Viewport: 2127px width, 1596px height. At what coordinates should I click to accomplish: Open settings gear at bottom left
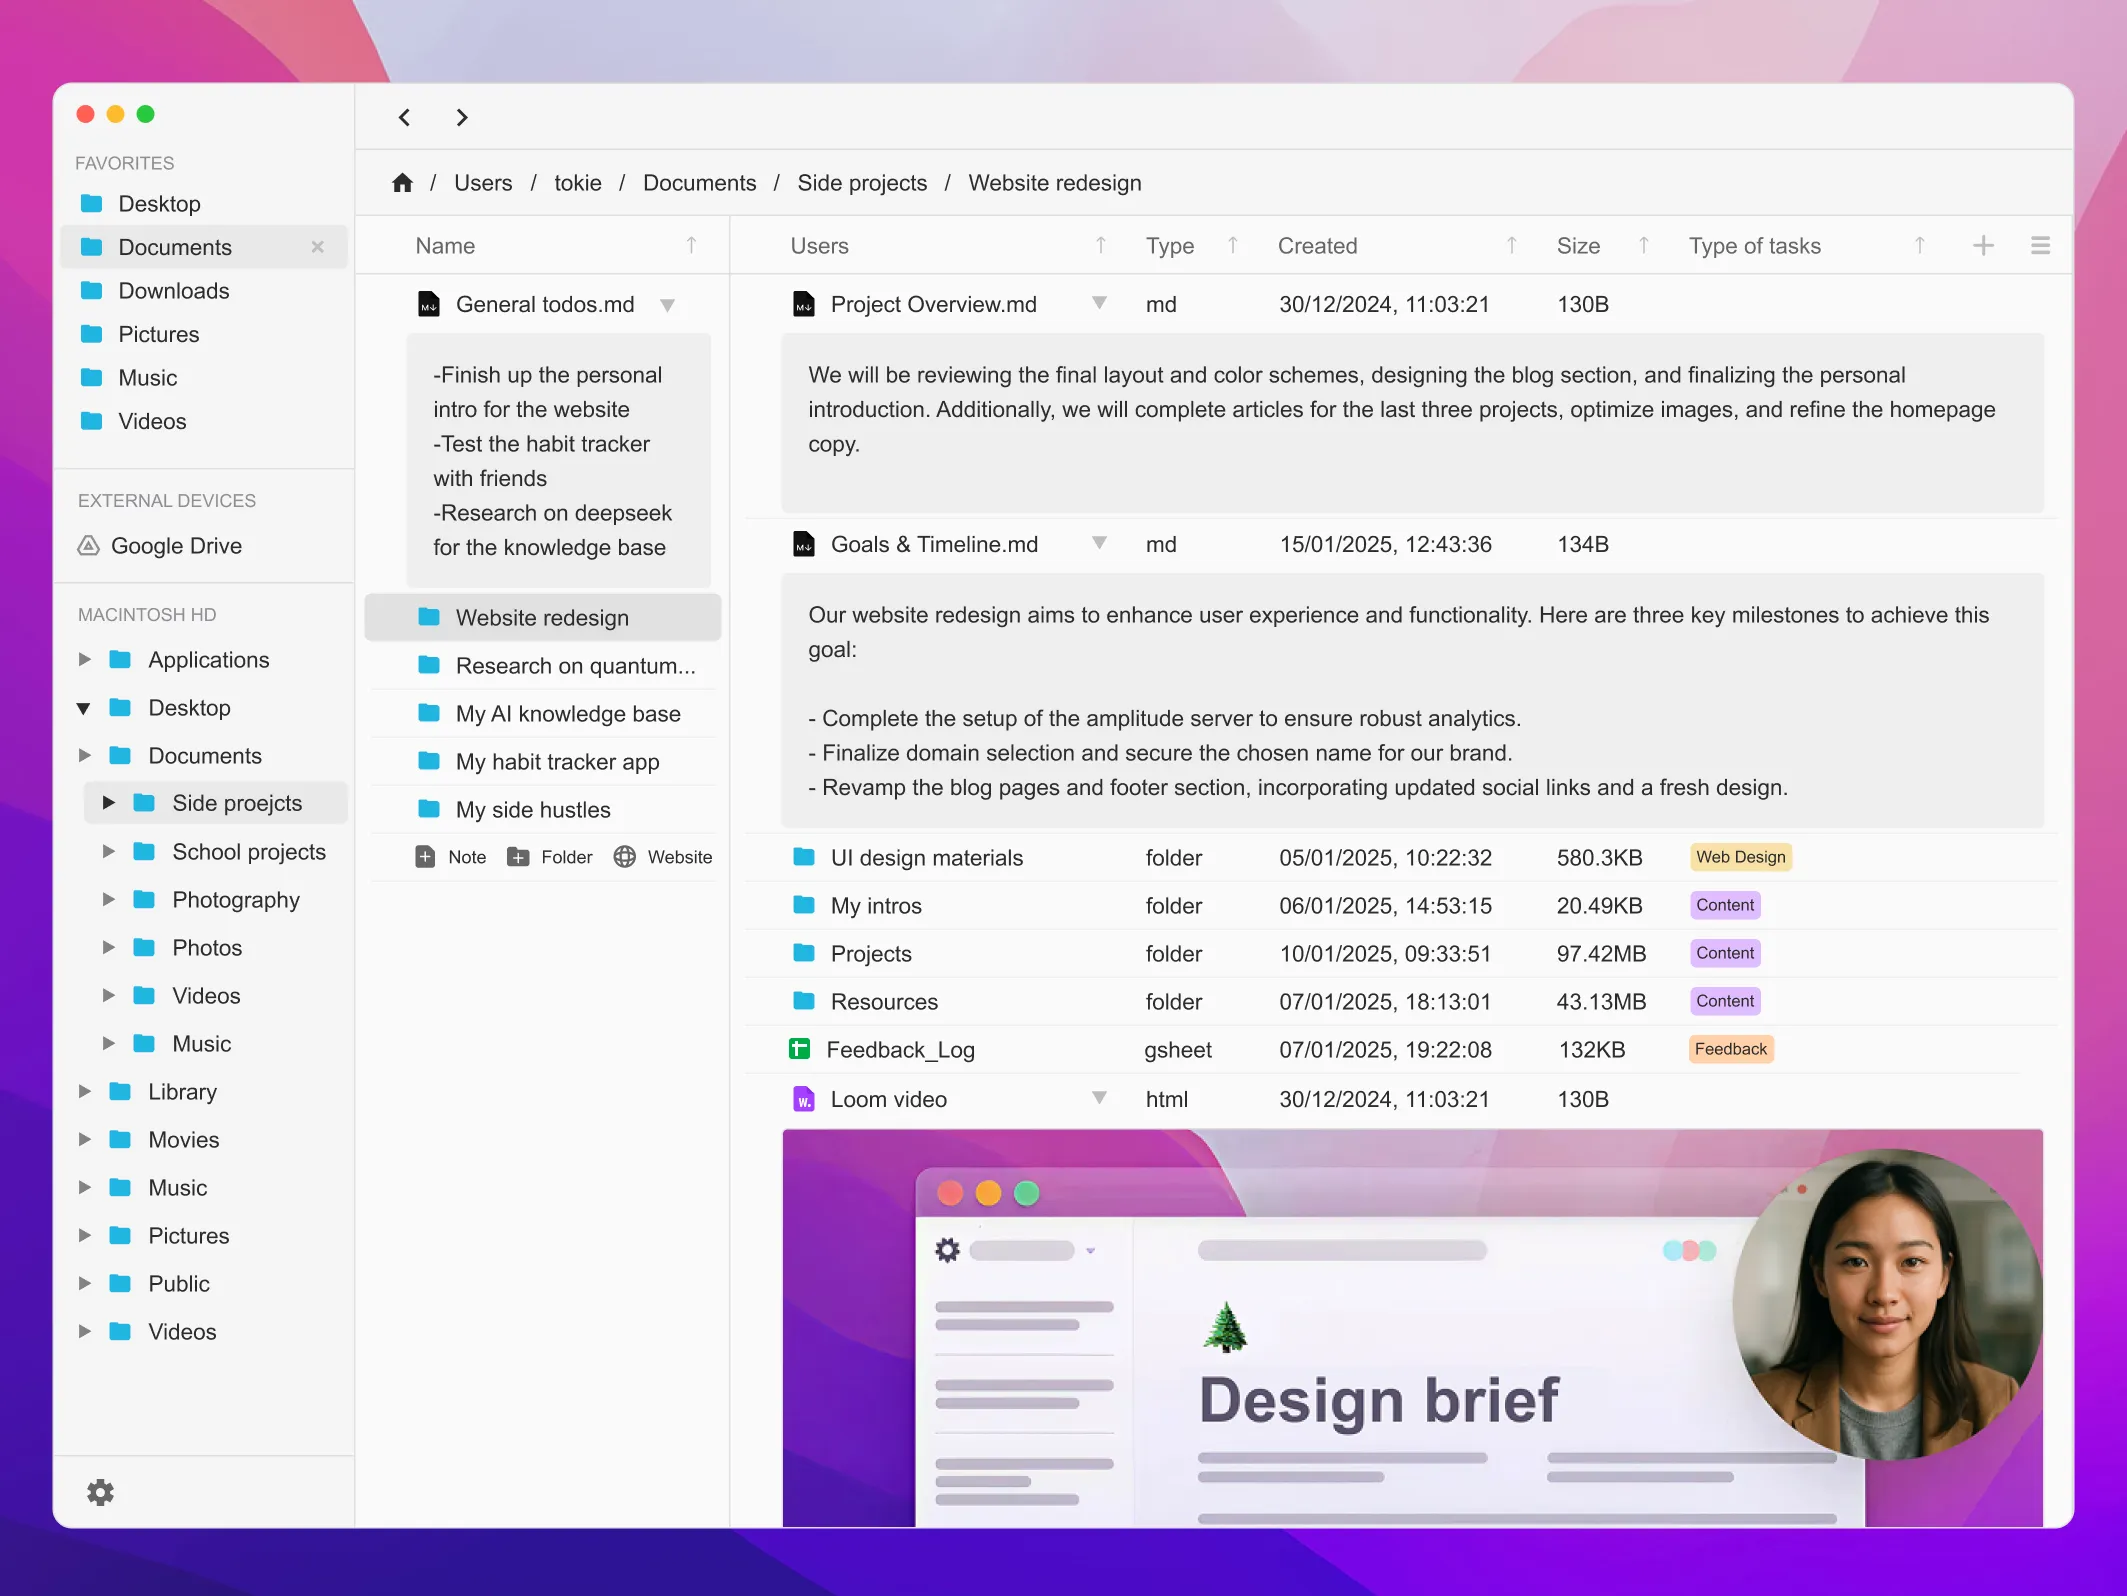[x=100, y=1492]
